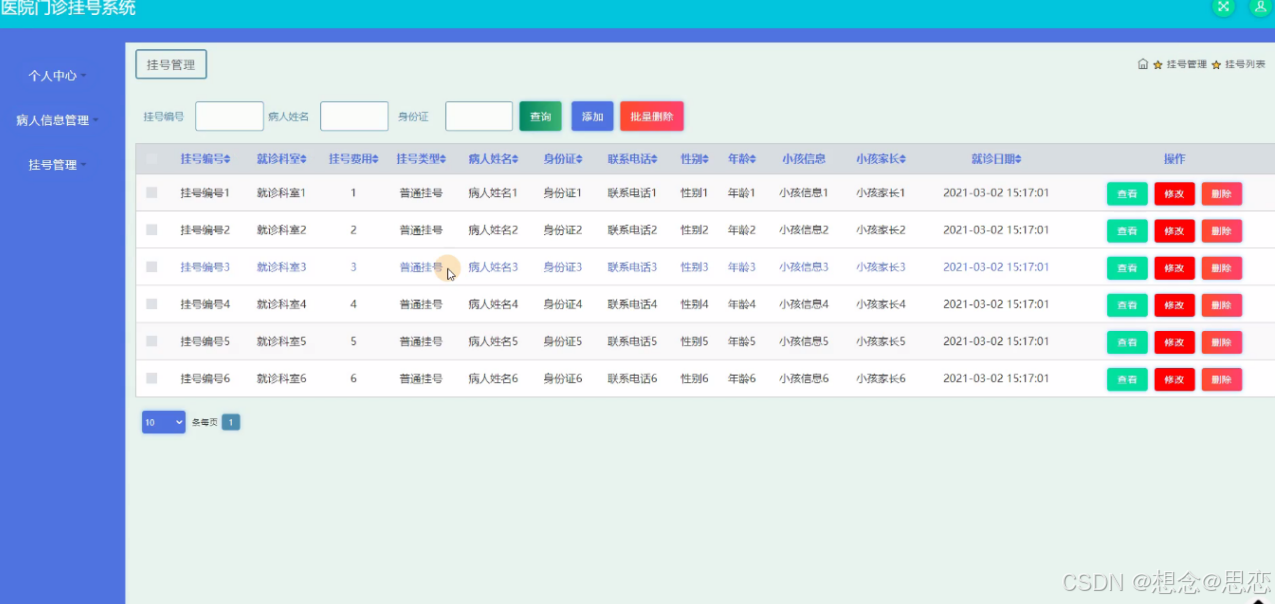Click 查看 for row 挂号编号1
This screenshot has width=1275, height=604.
click(1127, 194)
